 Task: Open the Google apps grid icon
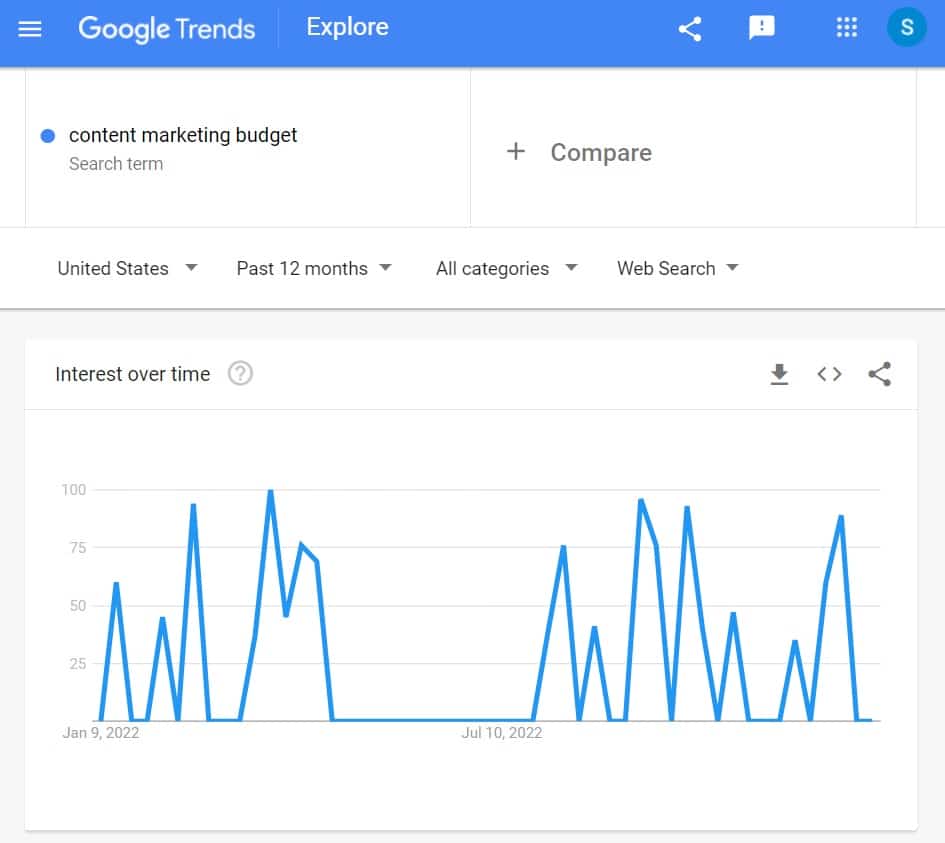(x=846, y=27)
